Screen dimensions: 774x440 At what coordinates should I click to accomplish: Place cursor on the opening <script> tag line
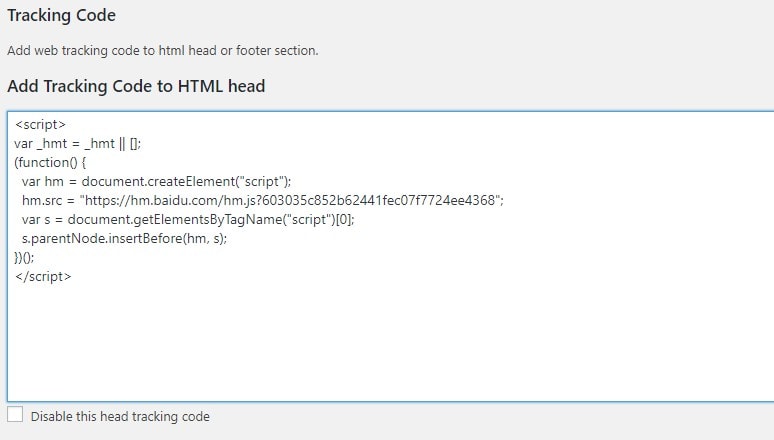pyautogui.click(x=41, y=124)
